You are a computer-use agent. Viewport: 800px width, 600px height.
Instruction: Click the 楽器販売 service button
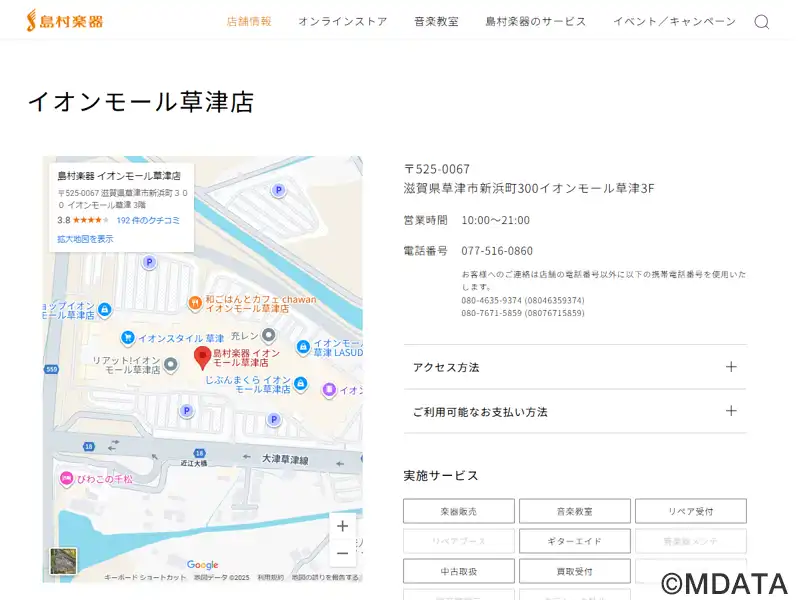click(459, 511)
